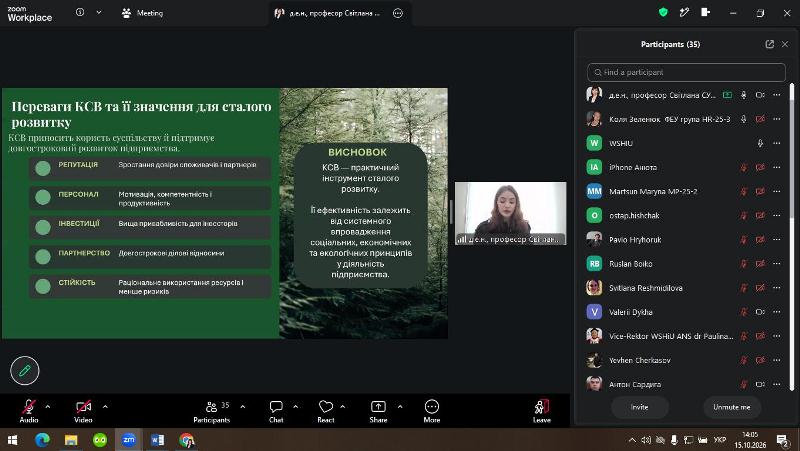The width and height of the screenshot is (800, 451).
Task: Open more options for Yevhen Cherkasov
Action: tap(777, 360)
